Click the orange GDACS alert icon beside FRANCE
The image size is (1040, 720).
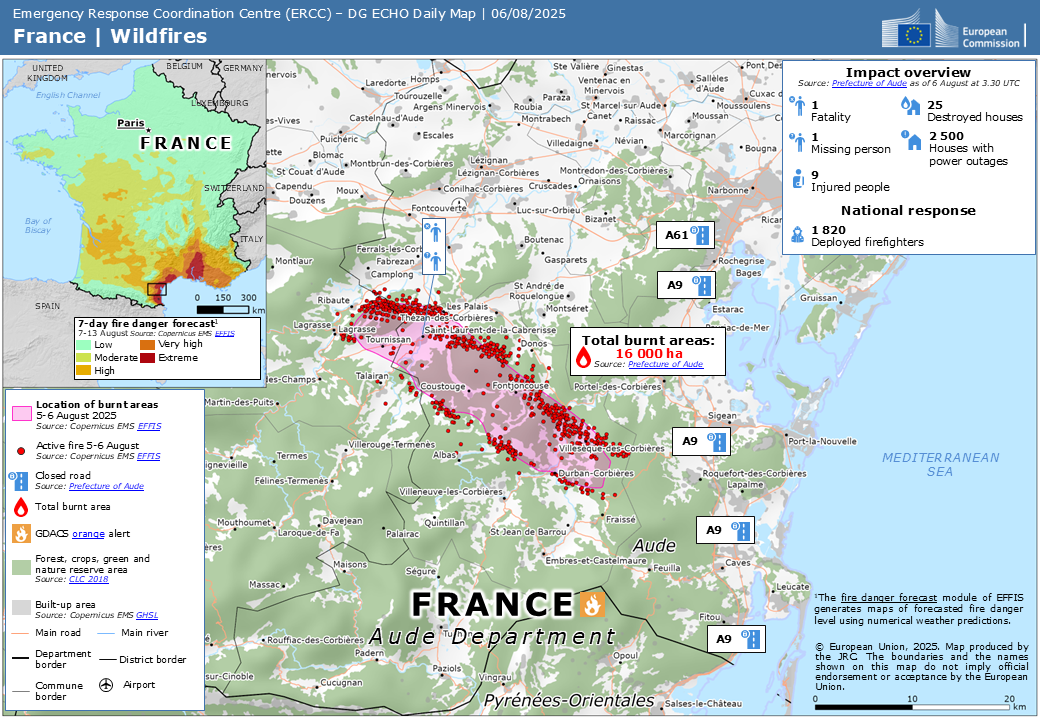coord(593,604)
